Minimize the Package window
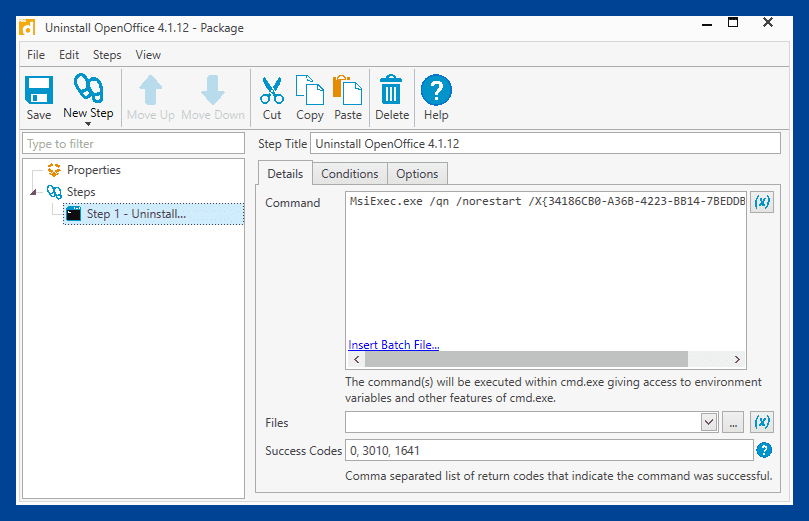 tap(707, 23)
